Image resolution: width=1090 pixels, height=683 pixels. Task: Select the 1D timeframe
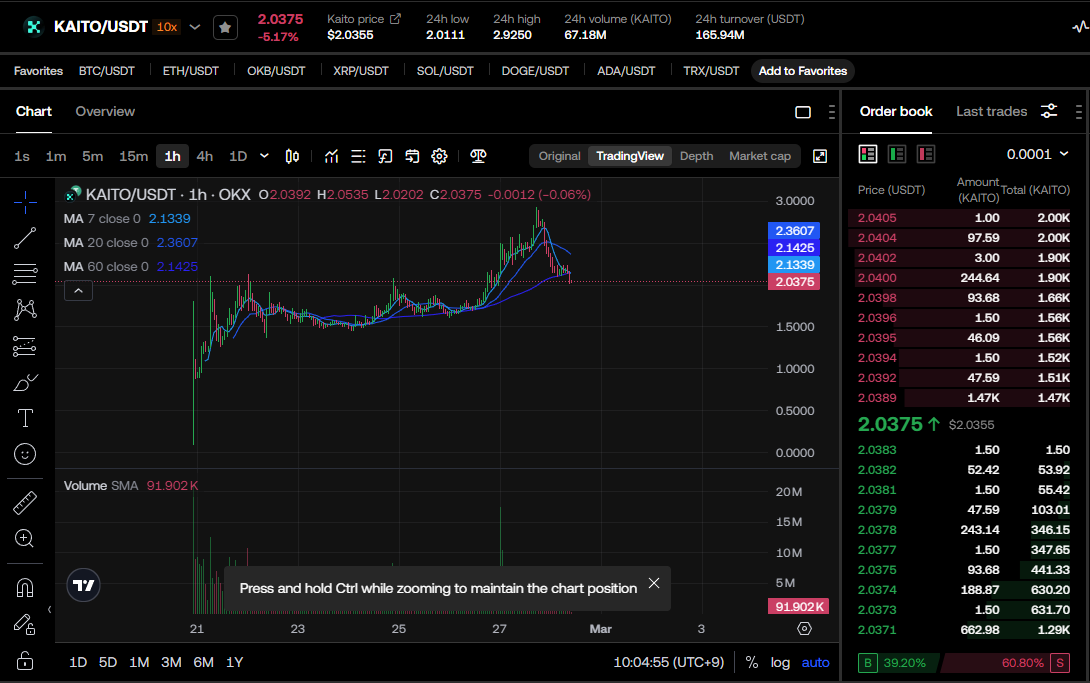[x=238, y=156]
